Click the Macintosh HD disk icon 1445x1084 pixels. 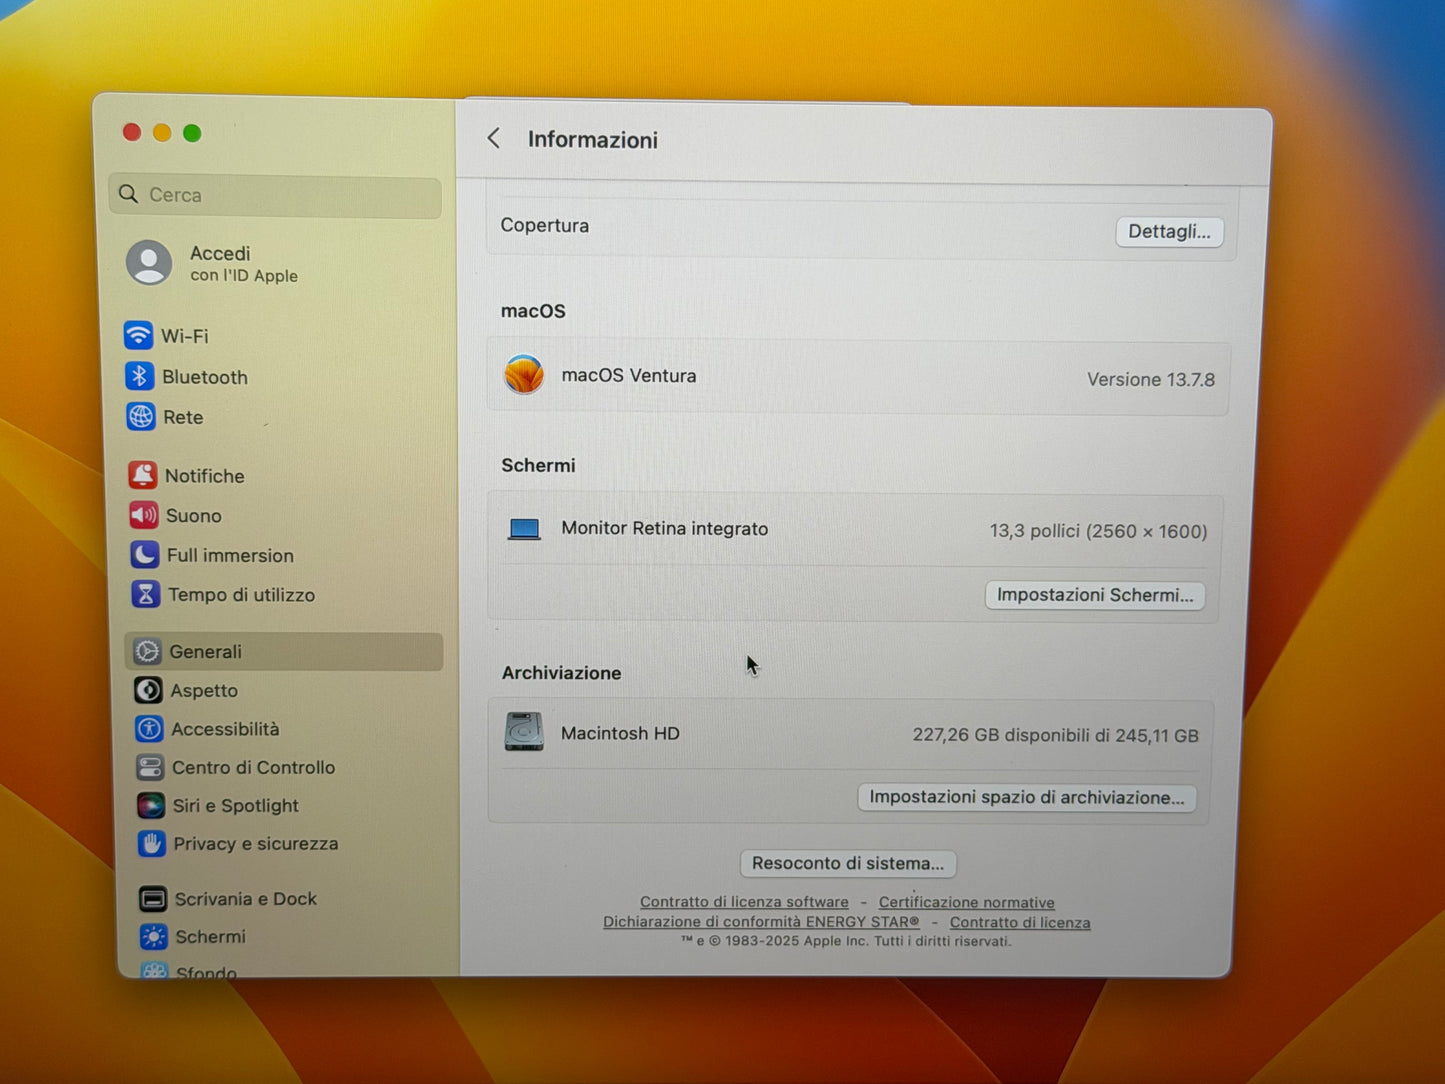coord(524,732)
